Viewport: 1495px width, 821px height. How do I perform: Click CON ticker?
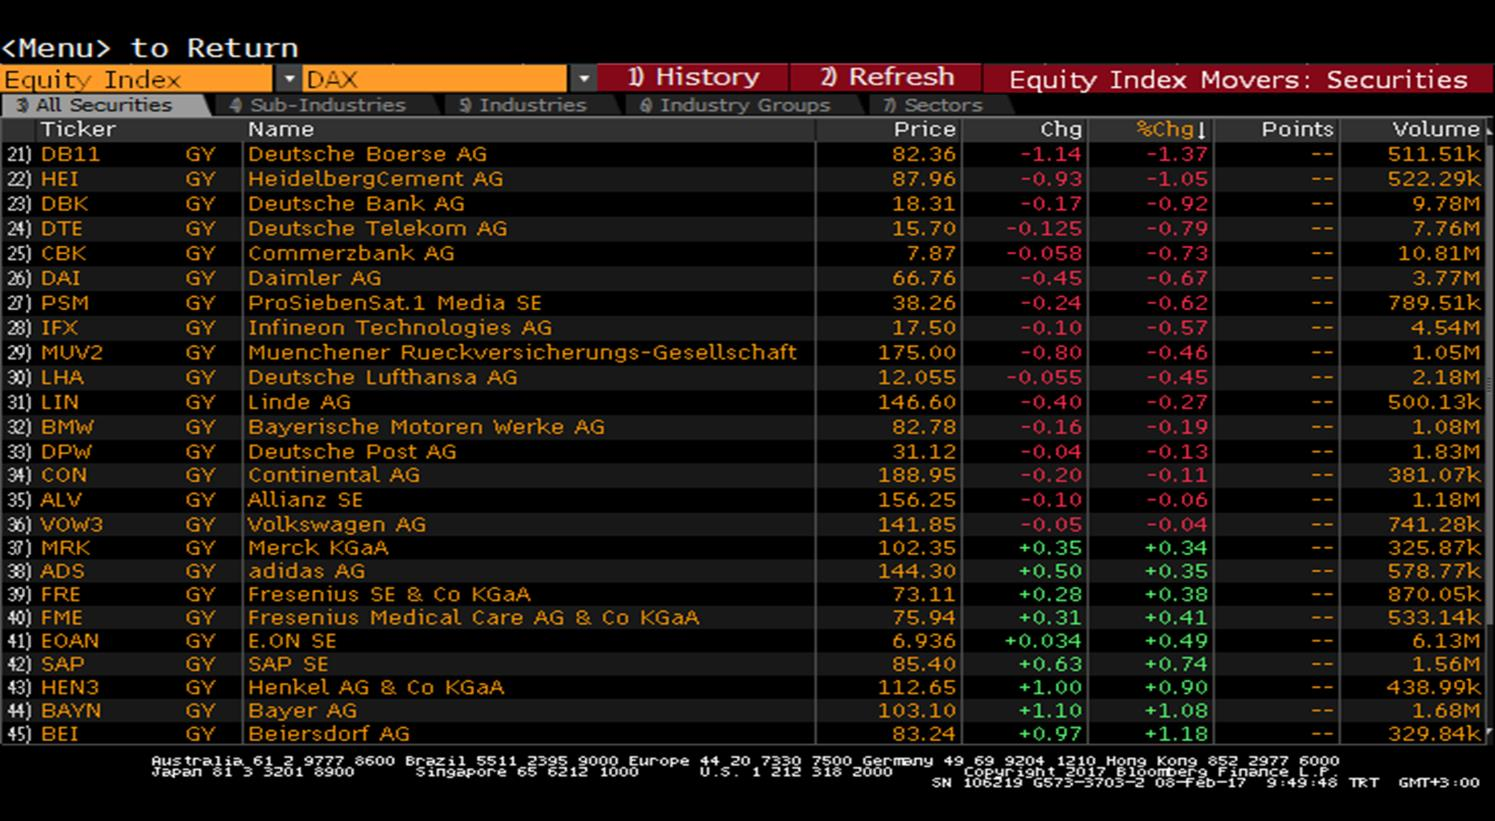[x=64, y=475]
